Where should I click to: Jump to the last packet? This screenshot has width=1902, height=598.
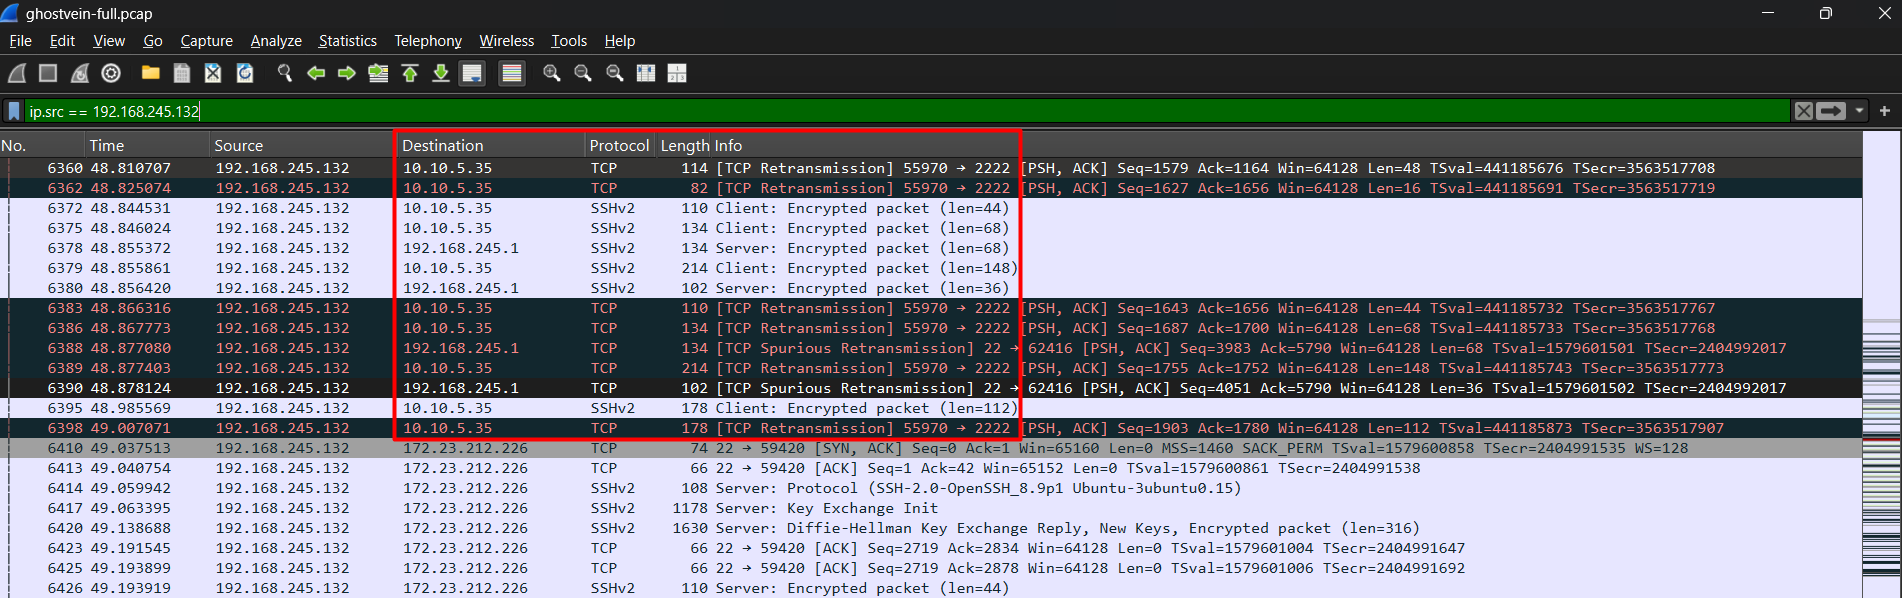pos(441,73)
